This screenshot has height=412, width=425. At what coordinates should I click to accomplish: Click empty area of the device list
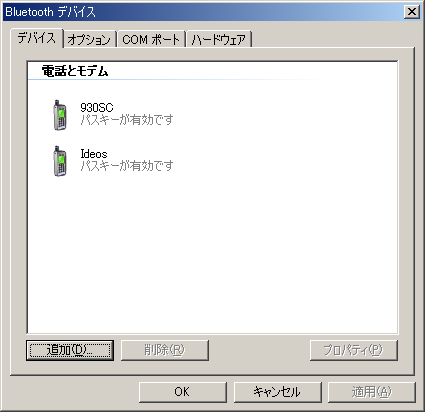point(213,253)
